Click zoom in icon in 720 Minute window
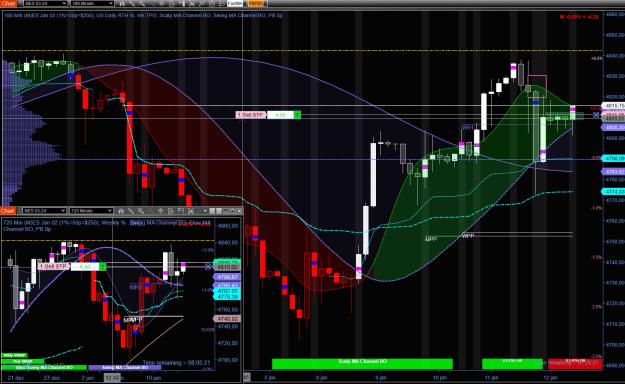The width and height of the screenshot is (625, 384). coord(141,211)
